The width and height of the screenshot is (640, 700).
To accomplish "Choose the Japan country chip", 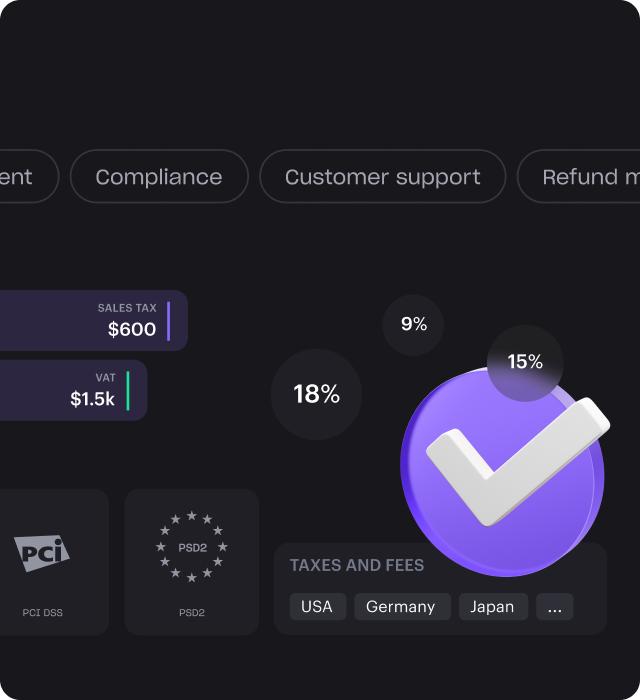I will [x=492, y=606].
